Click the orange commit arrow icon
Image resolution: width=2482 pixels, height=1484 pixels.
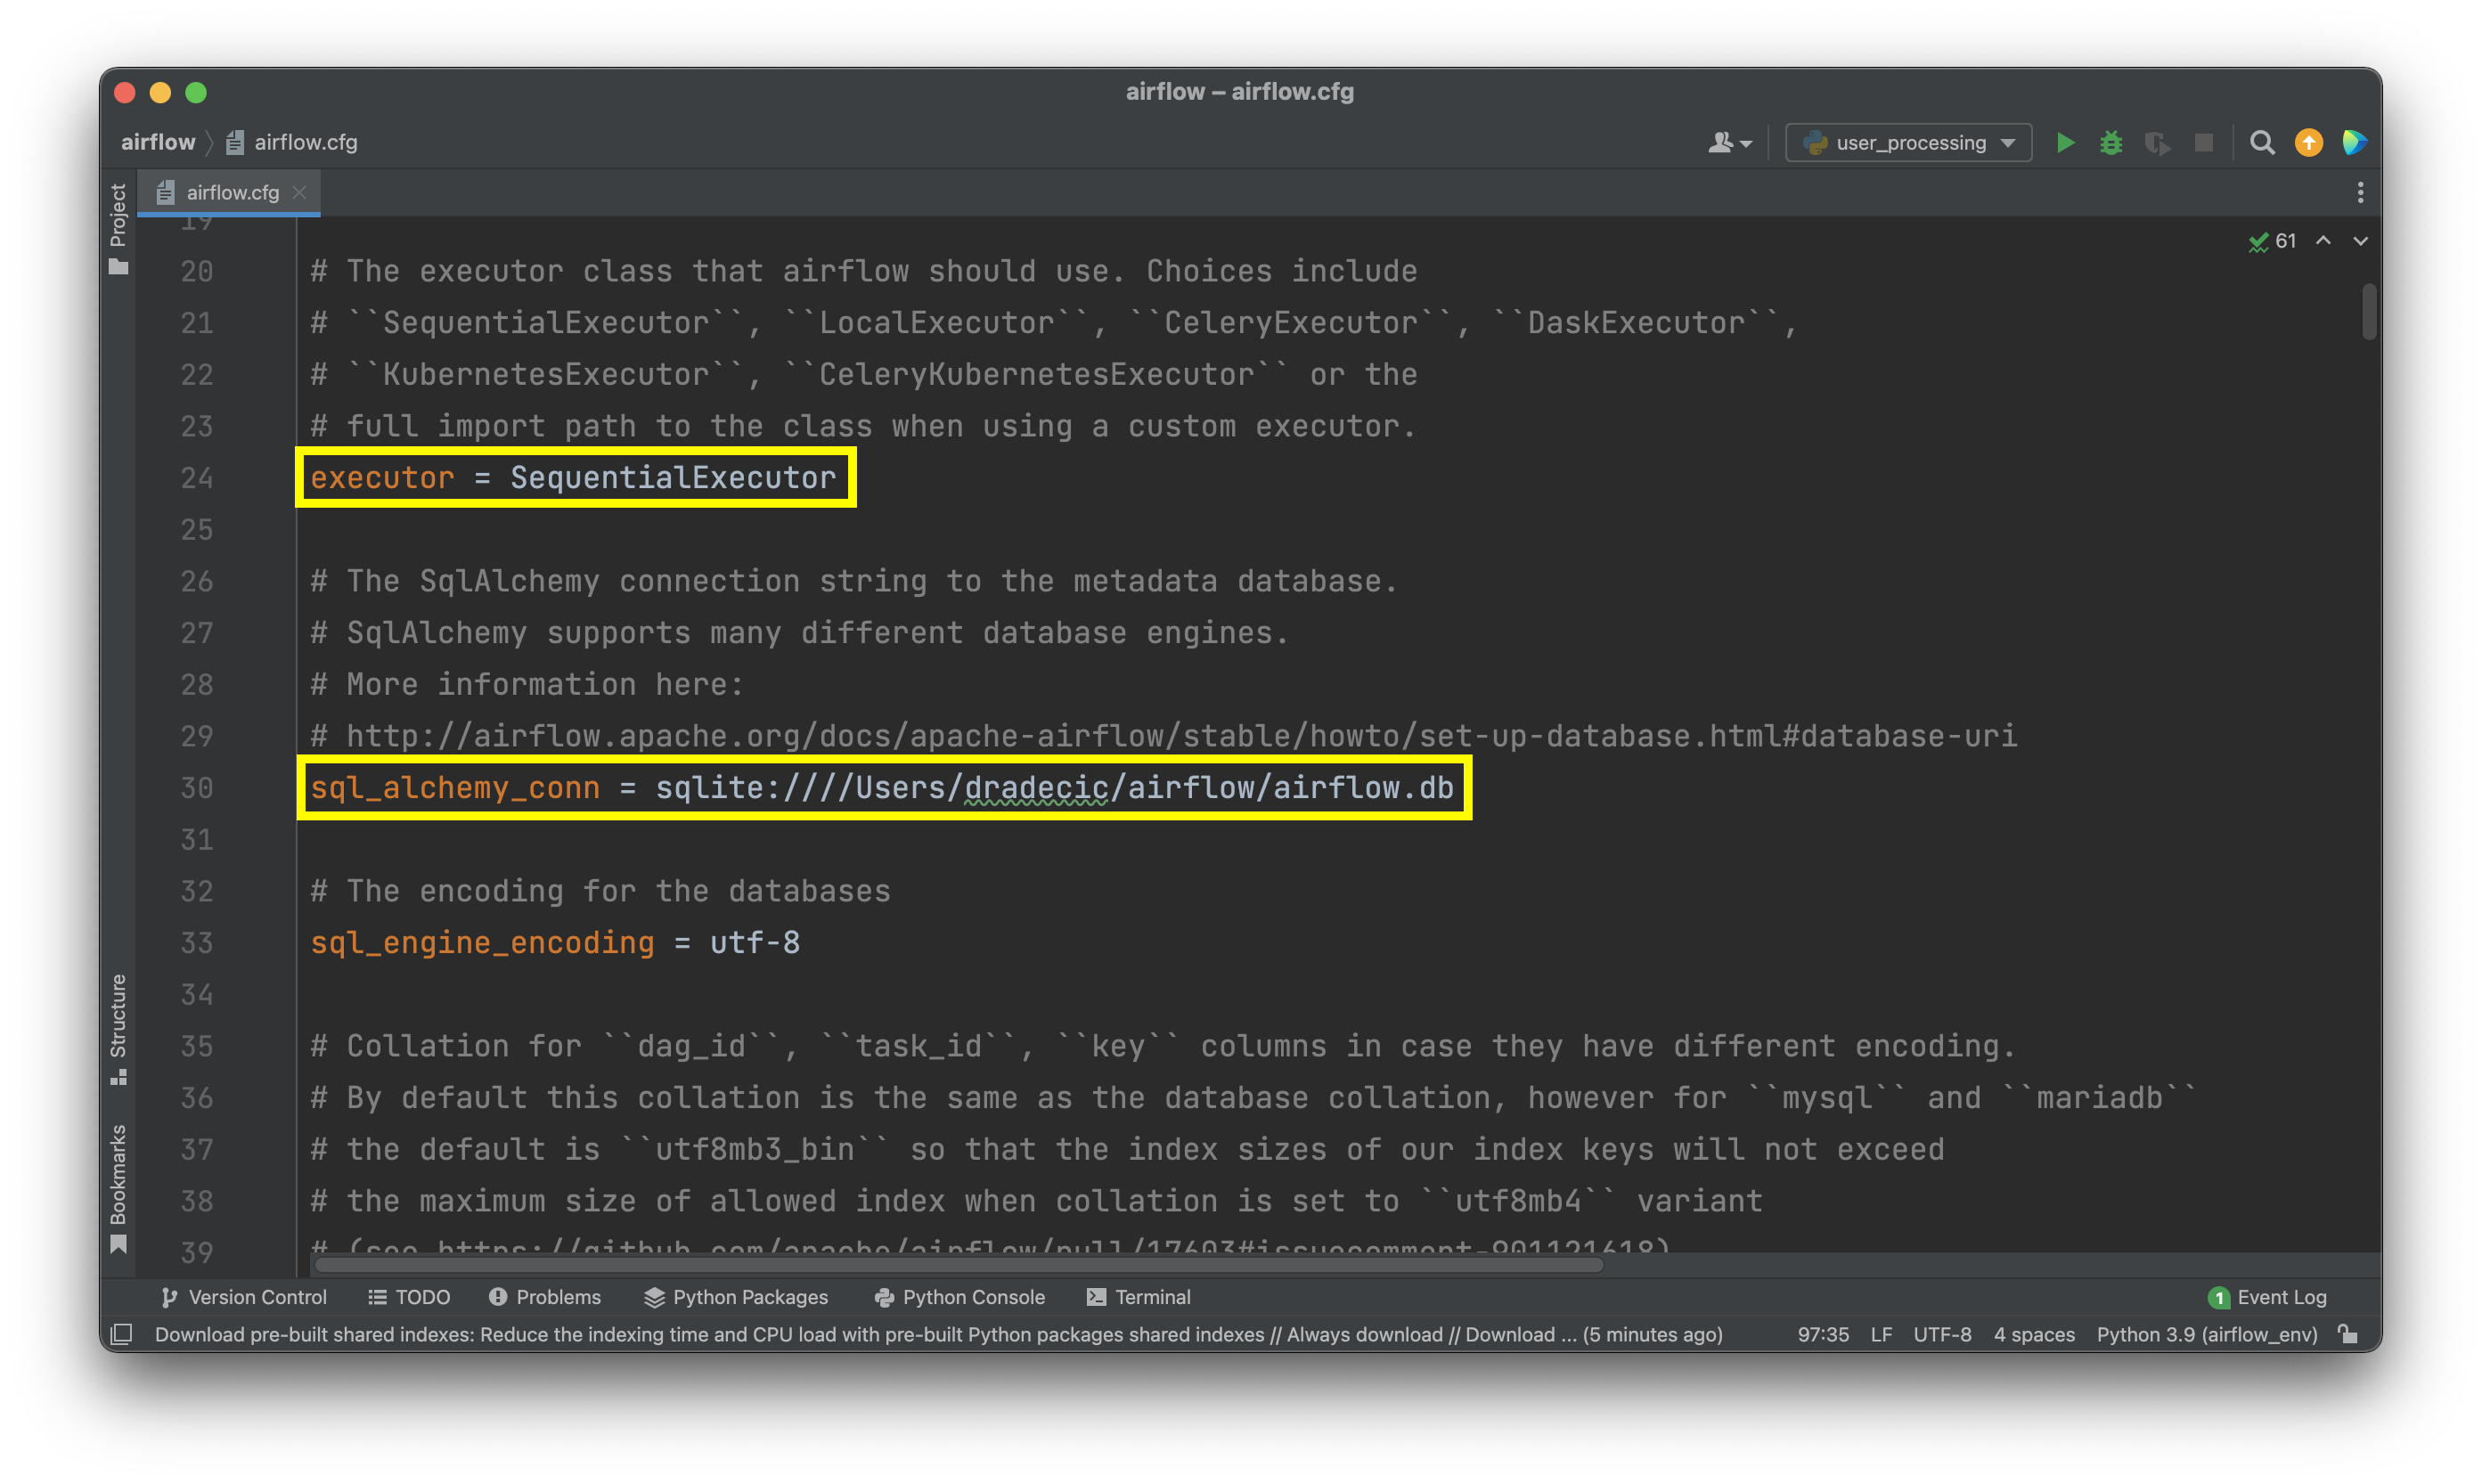coord(2308,142)
